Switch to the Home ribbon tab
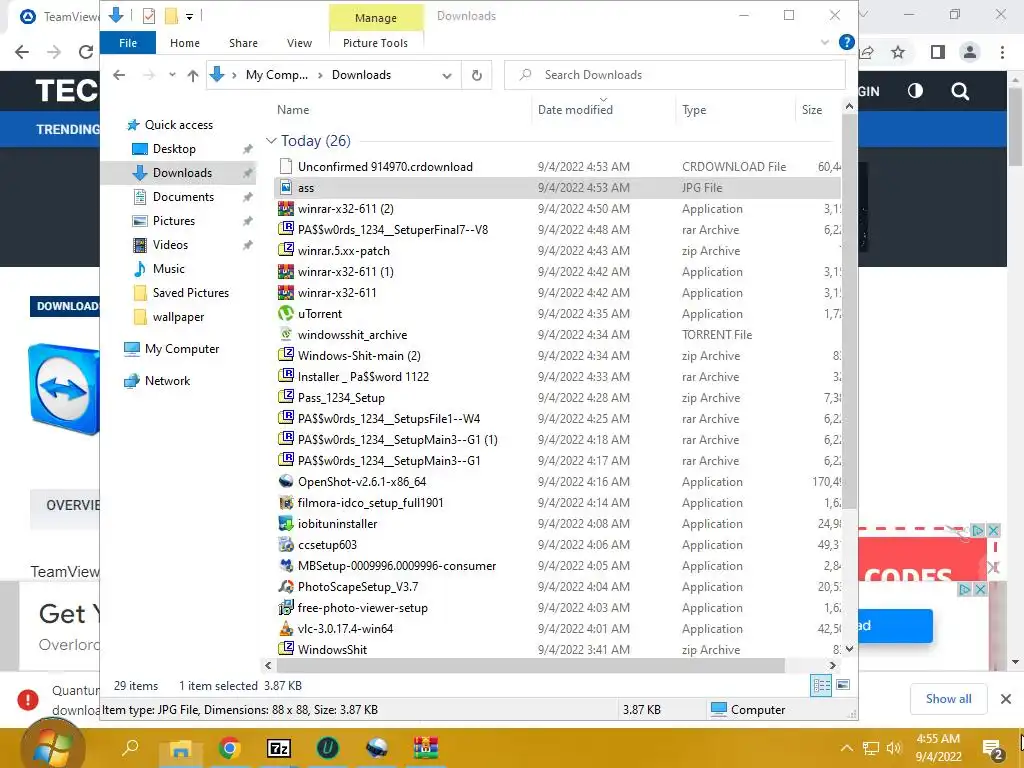Image resolution: width=1024 pixels, height=768 pixels. point(185,43)
